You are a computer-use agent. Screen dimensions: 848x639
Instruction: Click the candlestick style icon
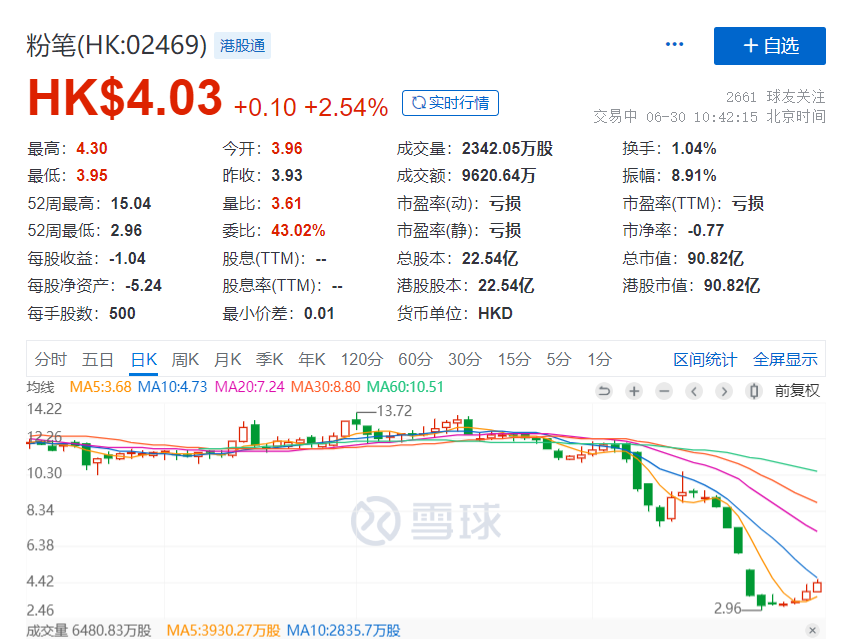[x=752, y=391]
